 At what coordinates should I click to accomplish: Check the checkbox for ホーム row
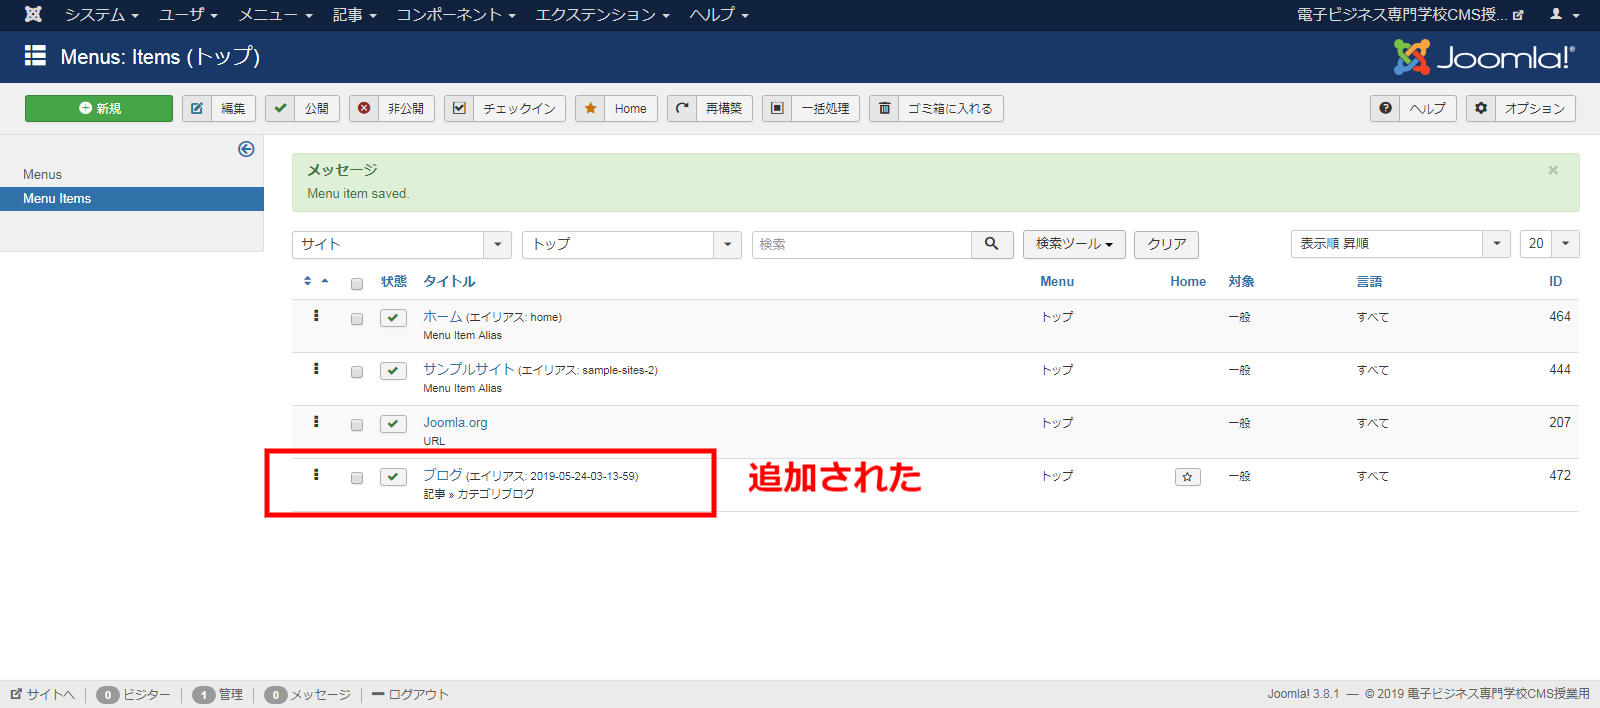point(357,319)
